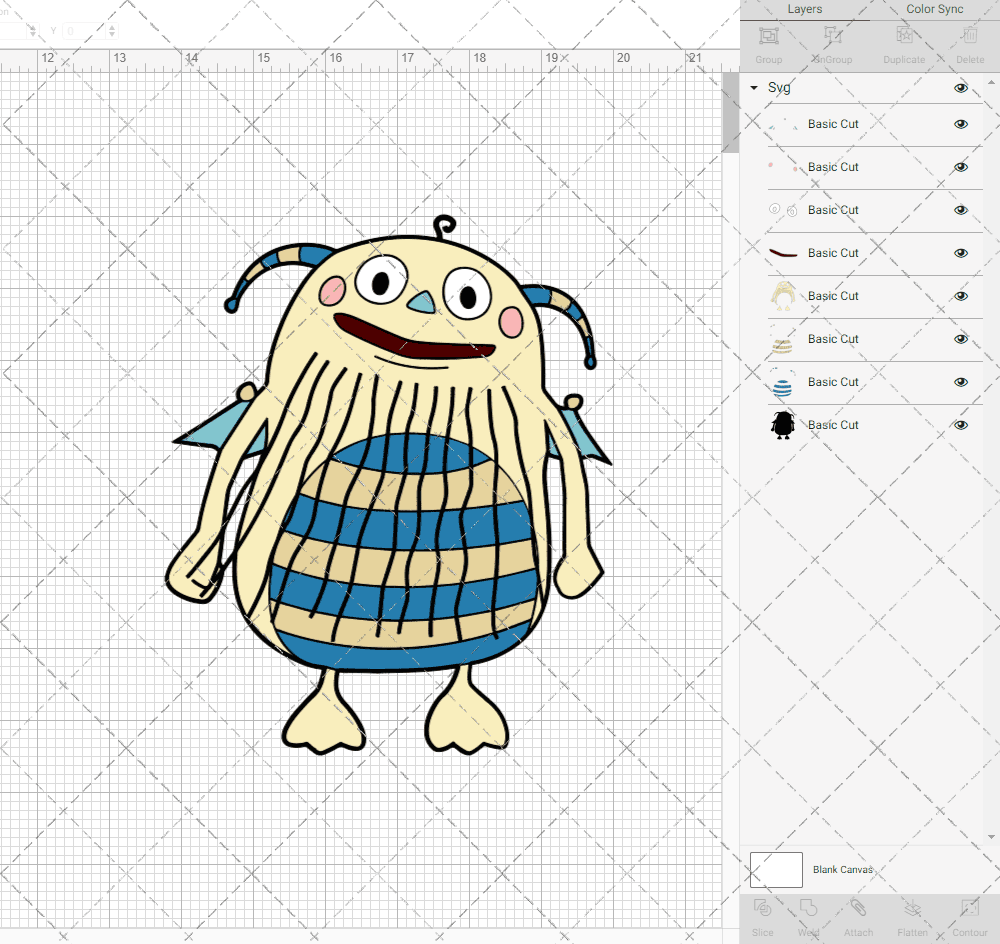This screenshot has width=1000, height=944.
Task: Hide the first Basic Cut layer with light blue specks
Action: 961,124
